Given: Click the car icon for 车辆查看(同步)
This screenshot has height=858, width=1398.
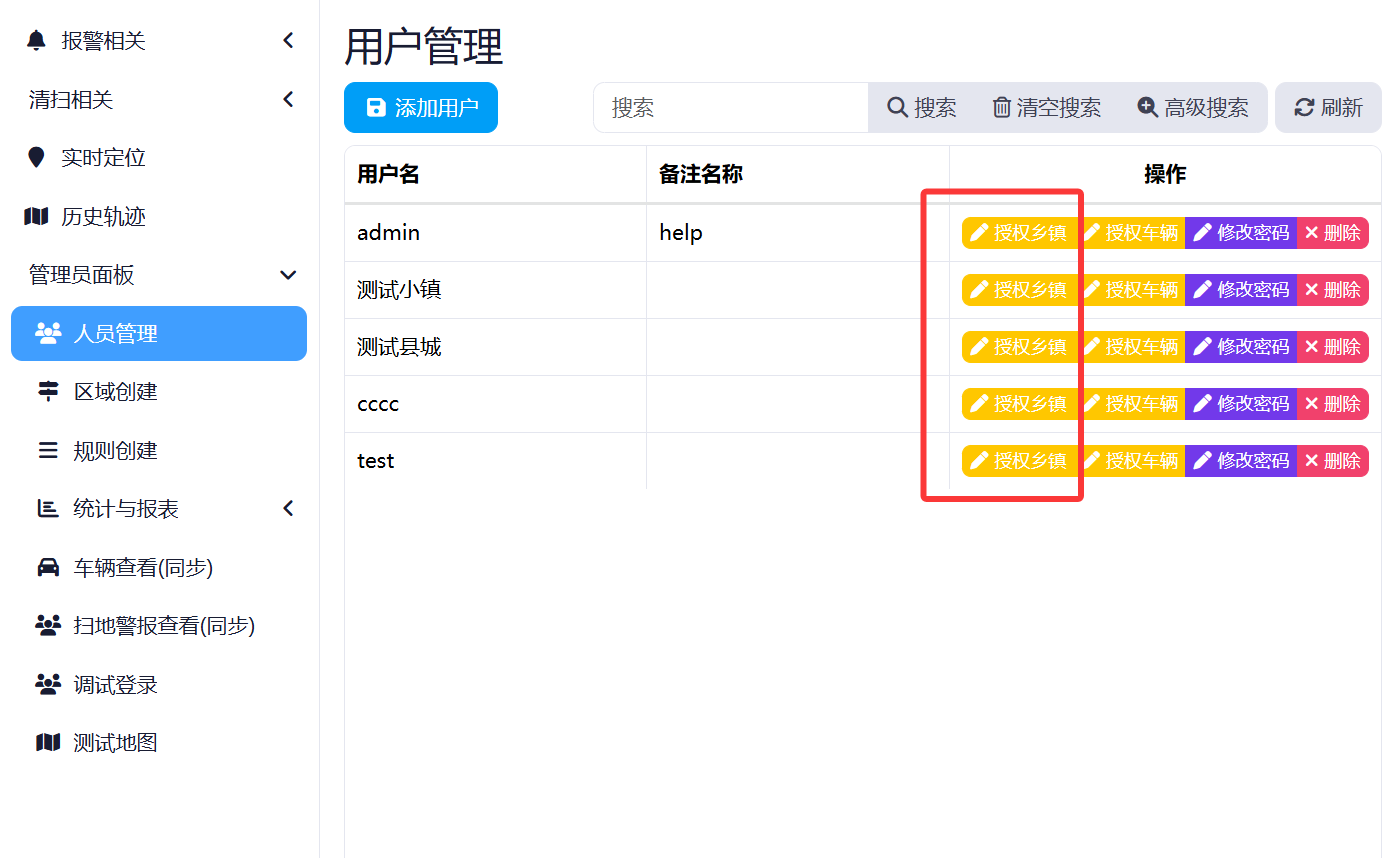Looking at the screenshot, I should [x=48, y=568].
